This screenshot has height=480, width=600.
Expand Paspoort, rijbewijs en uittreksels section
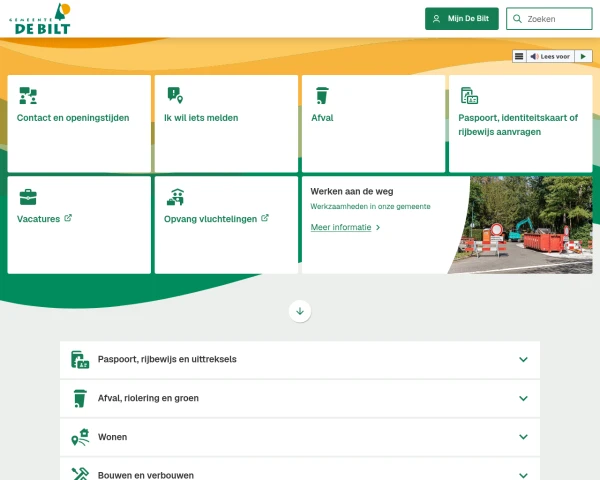(300, 360)
